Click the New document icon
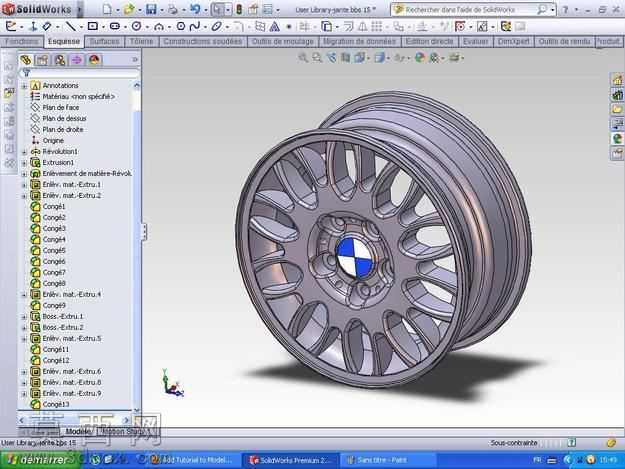Image resolution: width=625 pixels, height=469 pixels. point(107,9)
